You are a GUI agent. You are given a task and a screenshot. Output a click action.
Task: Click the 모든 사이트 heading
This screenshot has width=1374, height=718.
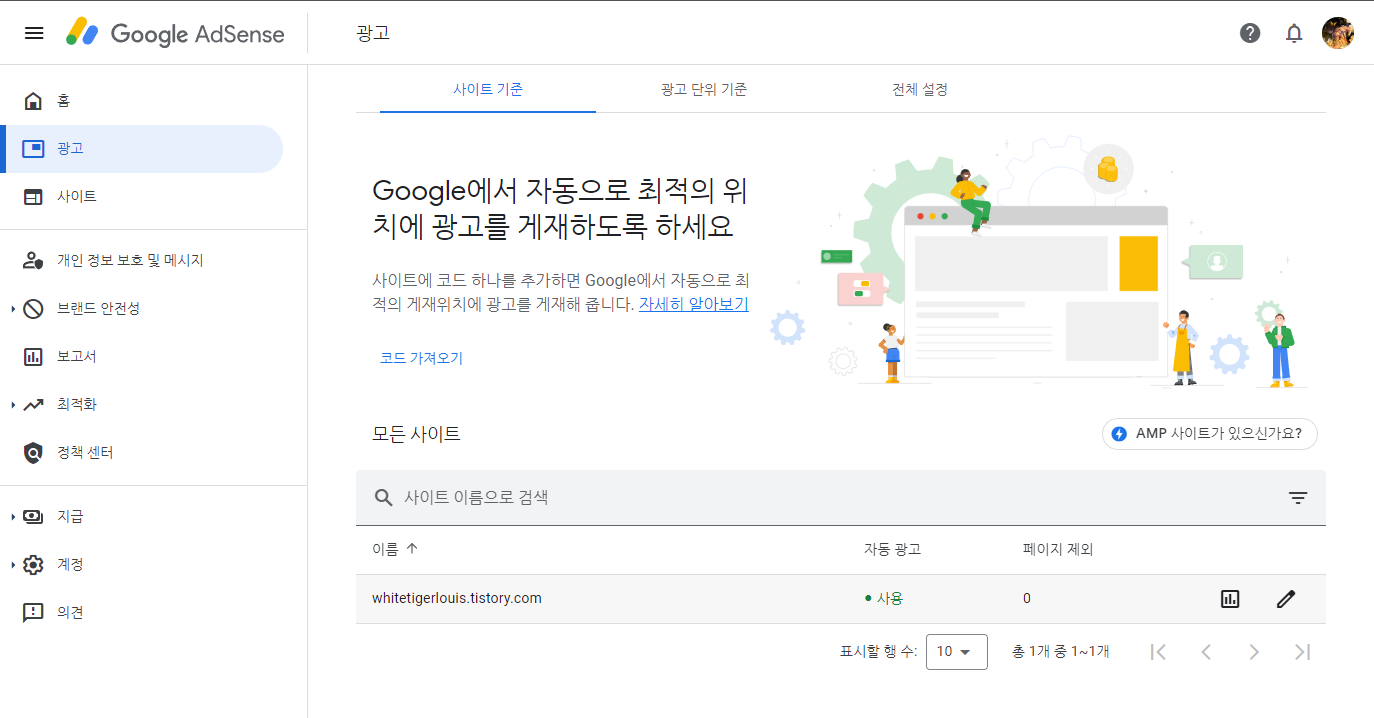coord(416,434)
